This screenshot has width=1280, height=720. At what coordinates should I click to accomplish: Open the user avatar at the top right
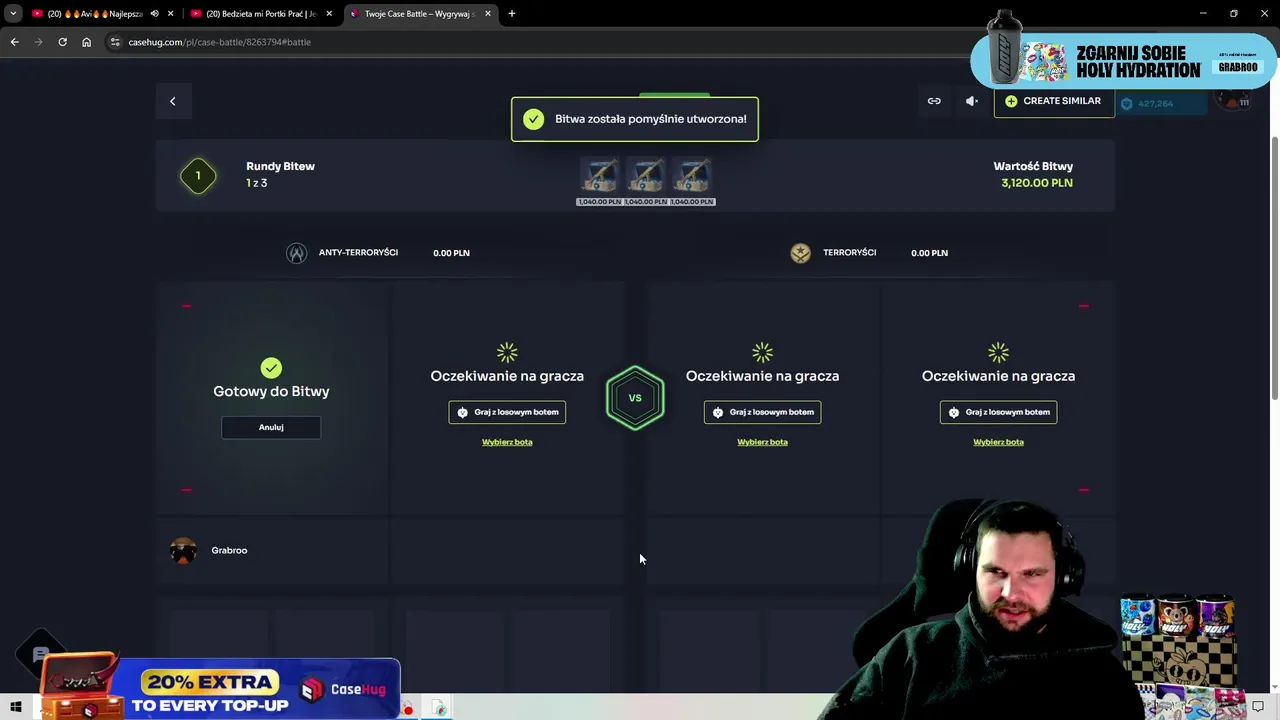(1232, 100)
